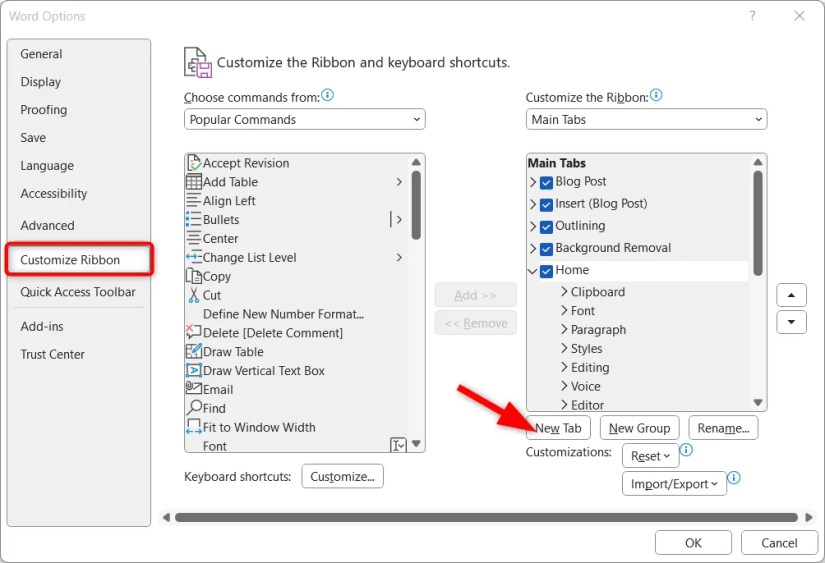Expand the Outlining tab node
The image size is (825, 563).
[x=532, y=226]
